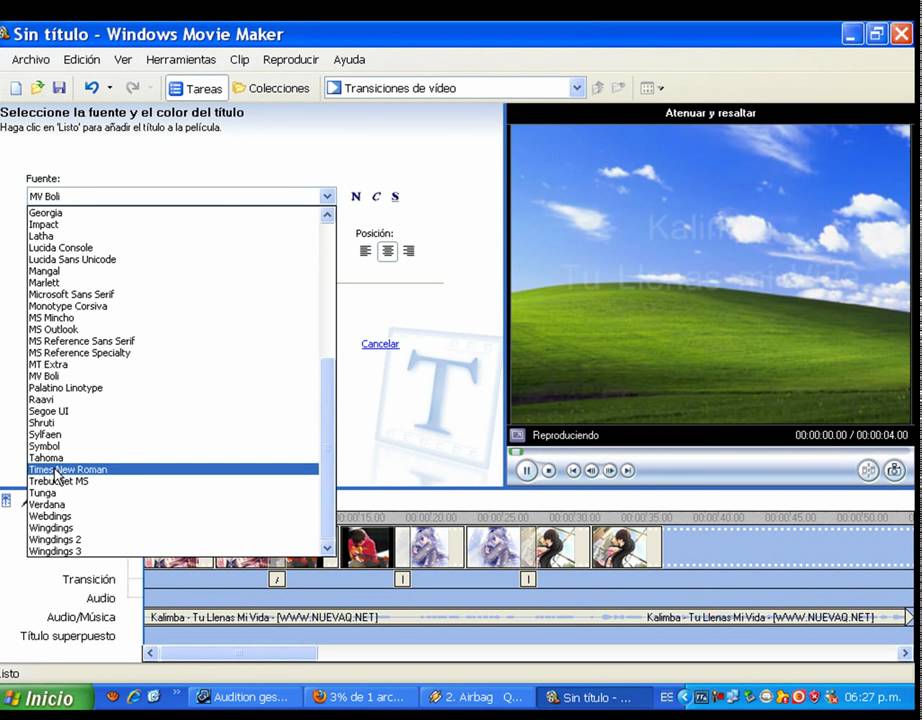
Task: Click the storyboard/timeline toggle icon at left
Action: coord(6,501)
